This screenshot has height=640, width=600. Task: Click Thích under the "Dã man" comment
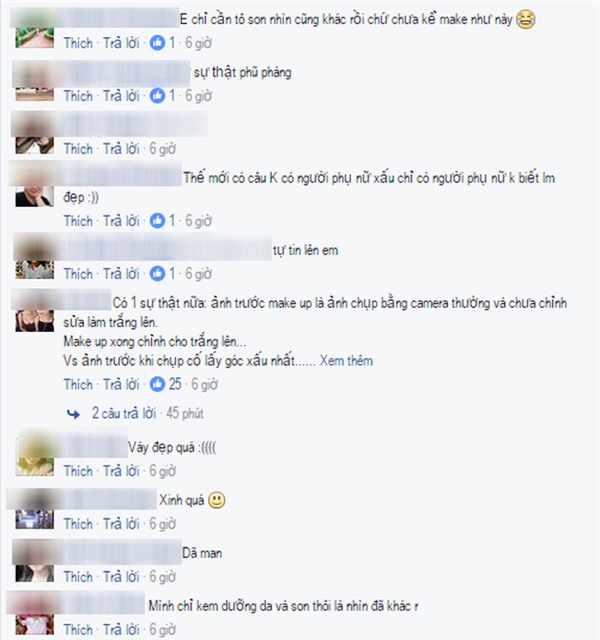coord(78,577)
